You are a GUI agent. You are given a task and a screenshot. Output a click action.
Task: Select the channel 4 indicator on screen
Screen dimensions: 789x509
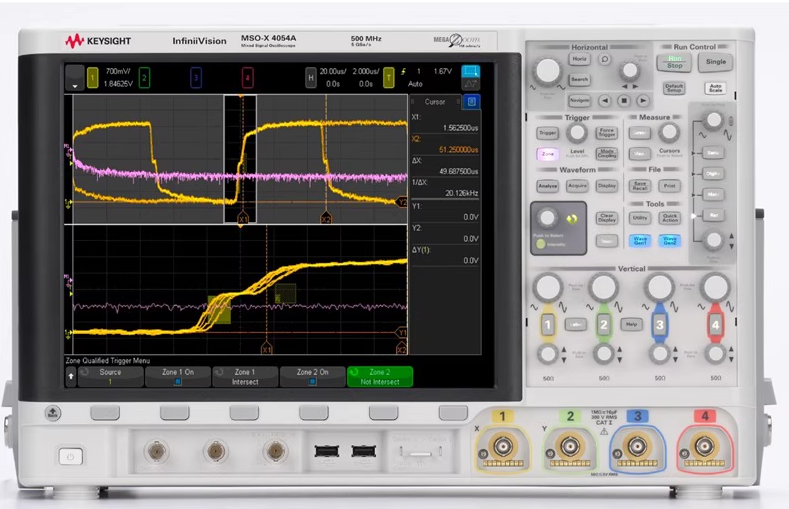pyautogui.click(x=247, y=77)
